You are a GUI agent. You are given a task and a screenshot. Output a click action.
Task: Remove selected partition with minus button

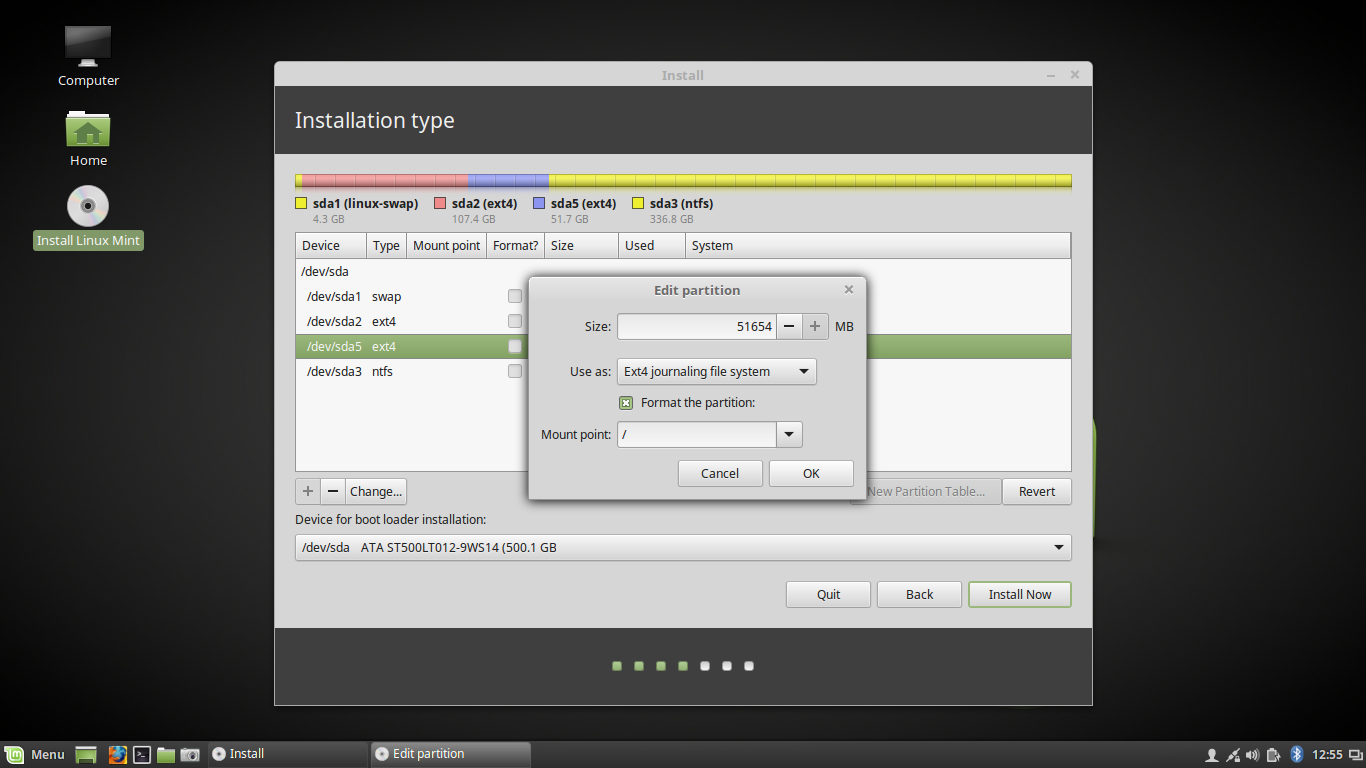pyautogui.click(x=333, y=491)
